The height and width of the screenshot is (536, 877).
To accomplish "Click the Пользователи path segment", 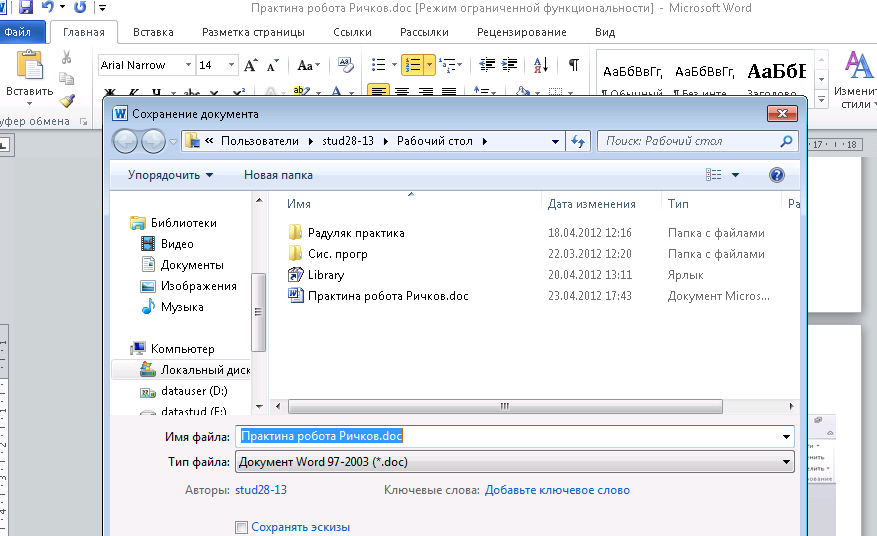I will point(260,141).
